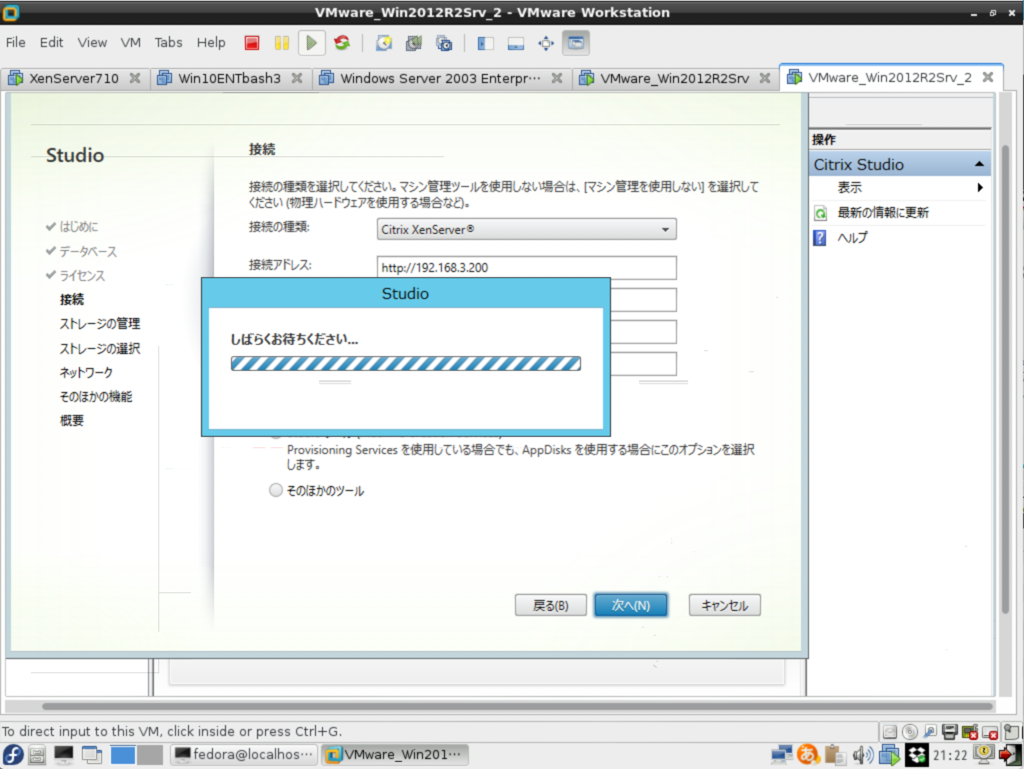The height and width of the screenshot is (769, 1024).
Task: Click VMware_Win201 taskbar window button
Action: [394, 755]
